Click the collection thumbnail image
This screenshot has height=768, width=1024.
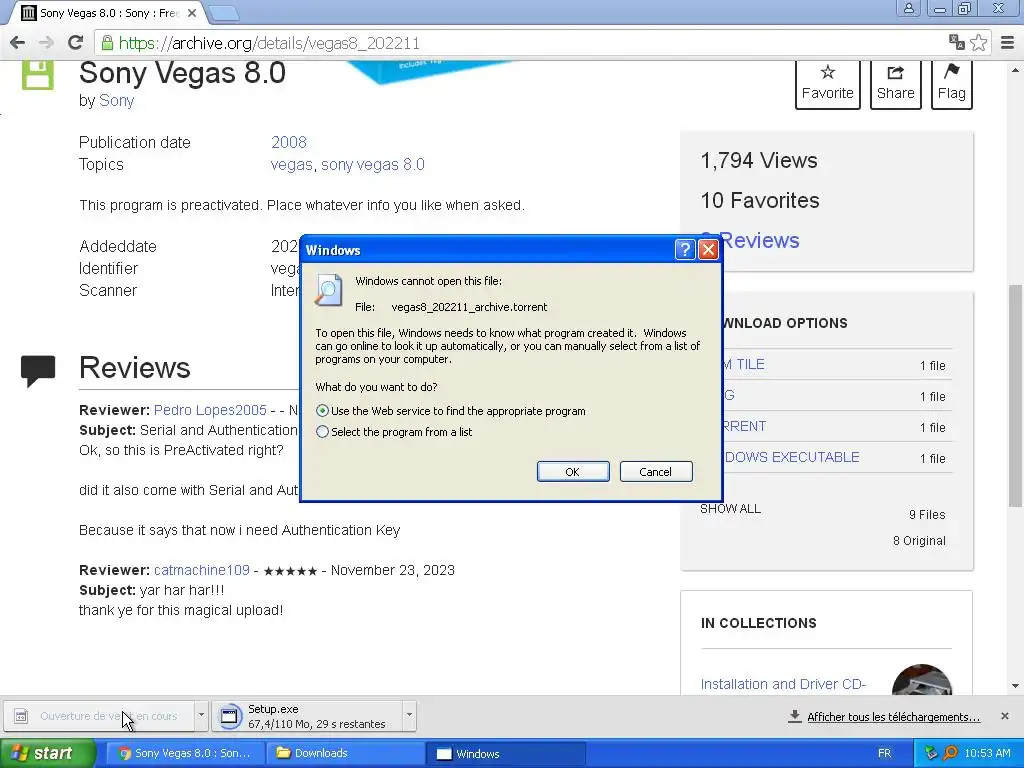point(921,680)
